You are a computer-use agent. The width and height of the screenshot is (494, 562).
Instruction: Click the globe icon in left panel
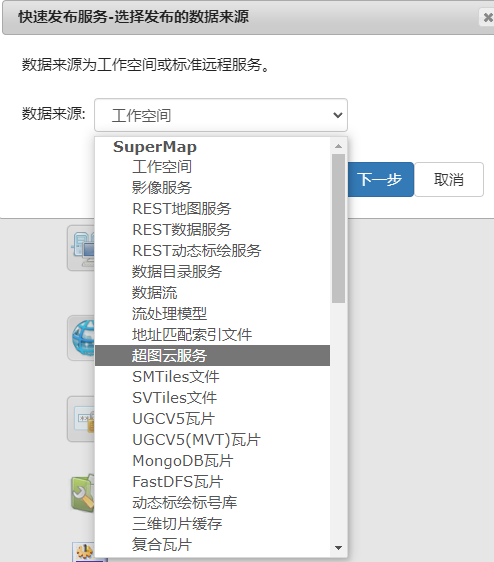click(82, 338)
